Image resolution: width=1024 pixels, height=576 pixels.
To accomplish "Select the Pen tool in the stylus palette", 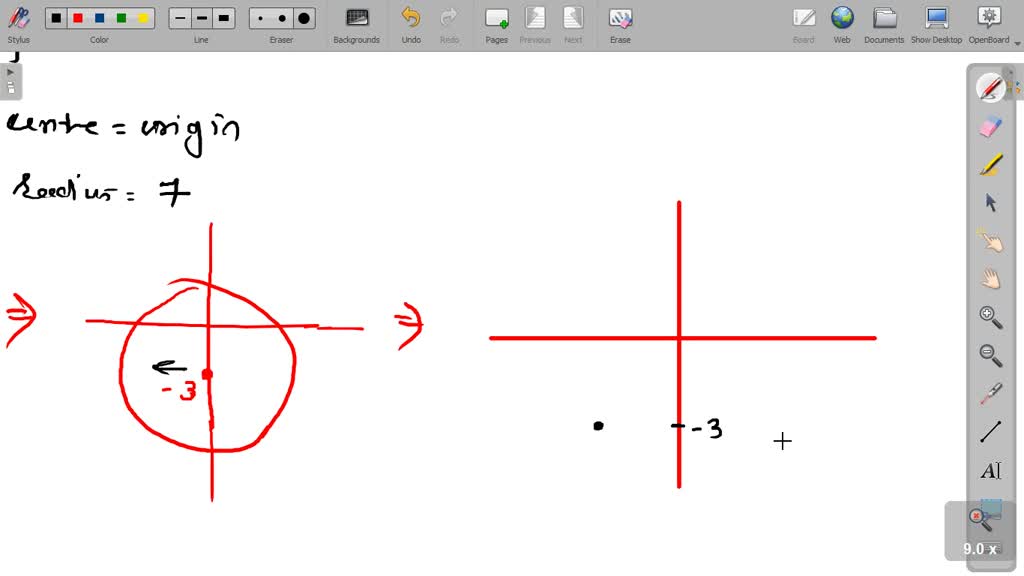I will point(990,88).
